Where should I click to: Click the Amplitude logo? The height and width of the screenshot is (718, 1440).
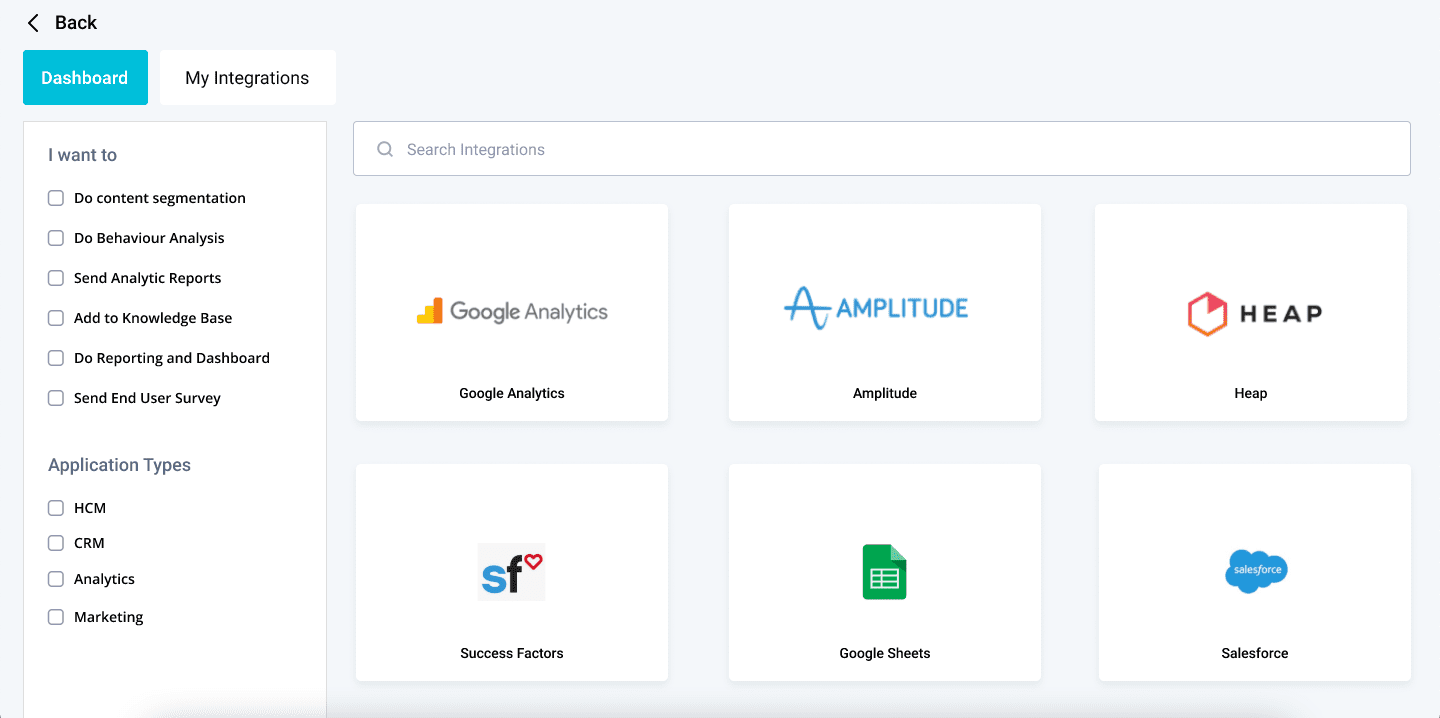[876, 308]
